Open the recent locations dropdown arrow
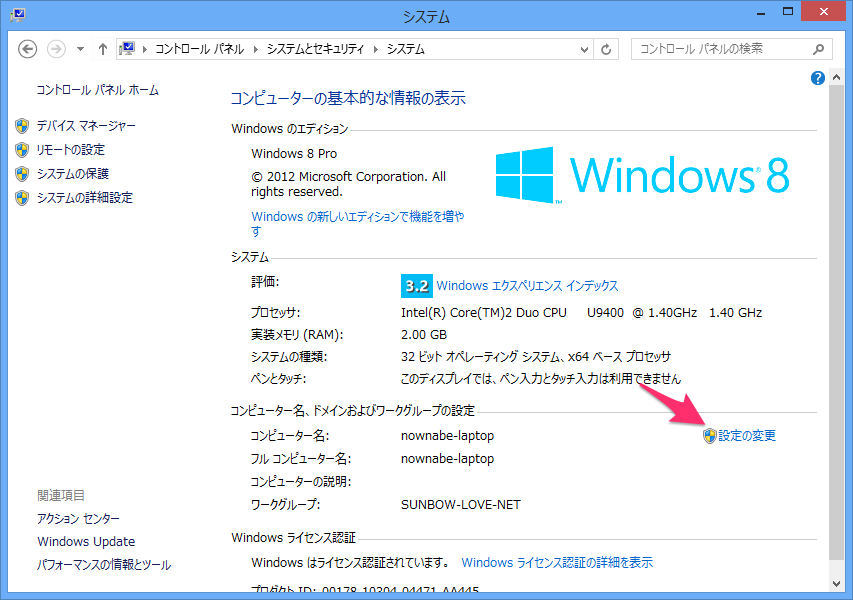Viewport: 853px width, 600px height. point(81,50)
